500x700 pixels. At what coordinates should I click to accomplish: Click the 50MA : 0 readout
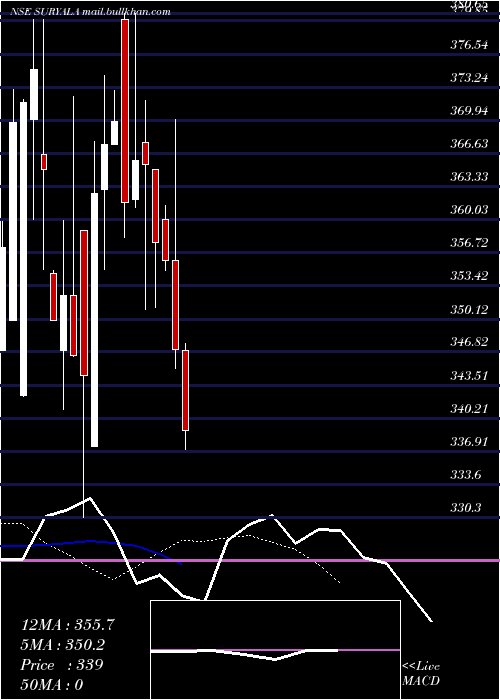[x=52, y=685]
